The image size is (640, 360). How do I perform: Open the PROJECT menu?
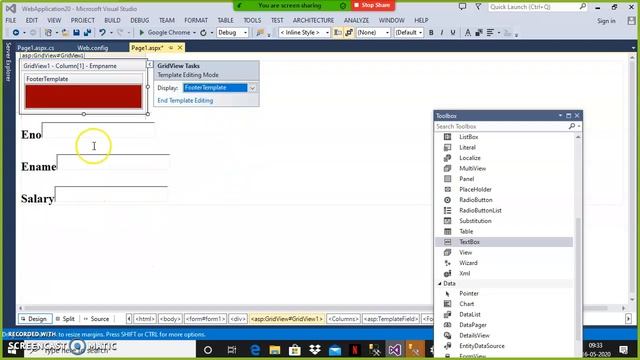click(82, 20)
